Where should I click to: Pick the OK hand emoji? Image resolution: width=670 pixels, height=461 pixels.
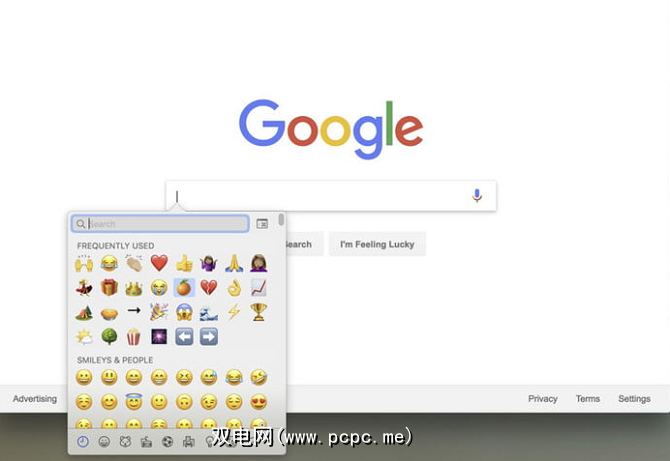[234, 288]
